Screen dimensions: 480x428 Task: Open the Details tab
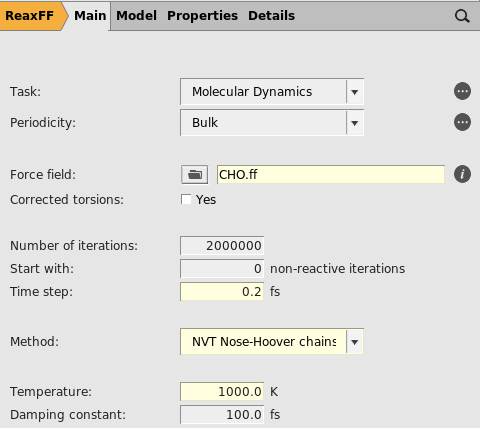(x=271, y=16)
